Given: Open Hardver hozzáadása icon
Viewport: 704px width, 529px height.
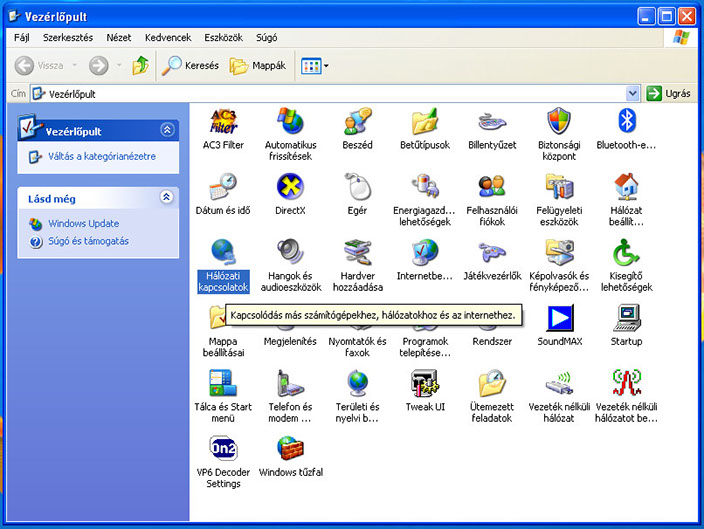Looking at the screenshot, I should (x=357, y=252).
